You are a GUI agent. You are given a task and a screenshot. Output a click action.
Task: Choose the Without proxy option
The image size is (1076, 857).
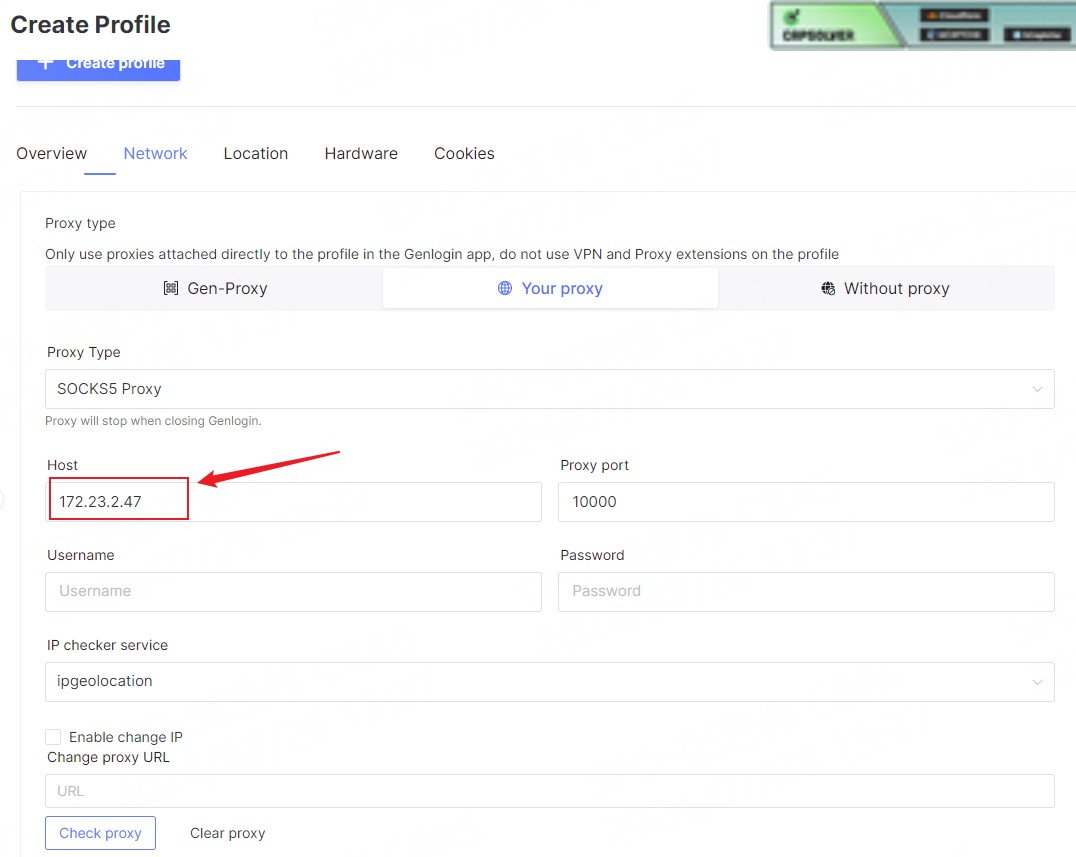[886, 288]
